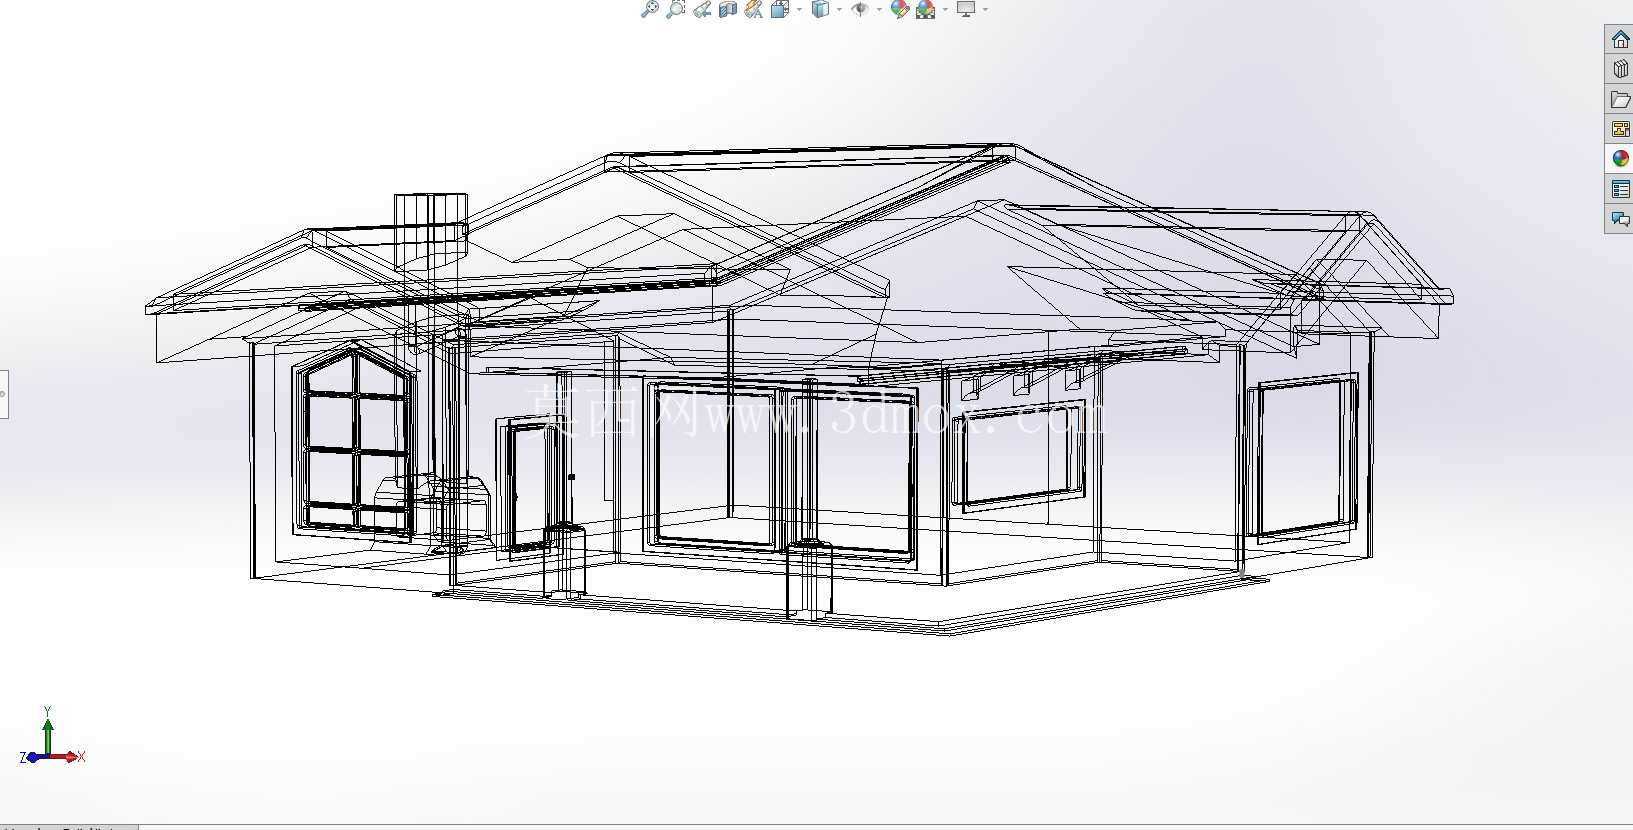Click the View Orientation cube icon
Screen dimensions: 1633x830
pyautogui.click(x=780, y=9)
